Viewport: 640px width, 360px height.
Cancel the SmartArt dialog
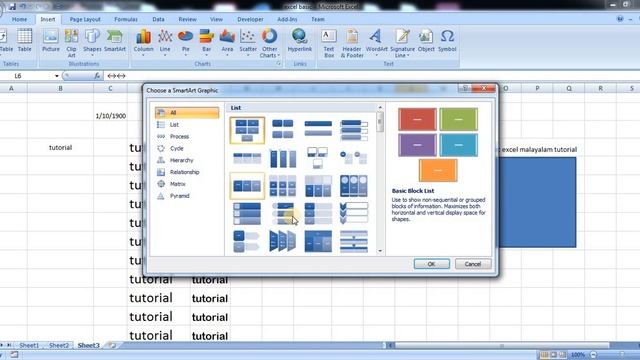pos(473,264)
